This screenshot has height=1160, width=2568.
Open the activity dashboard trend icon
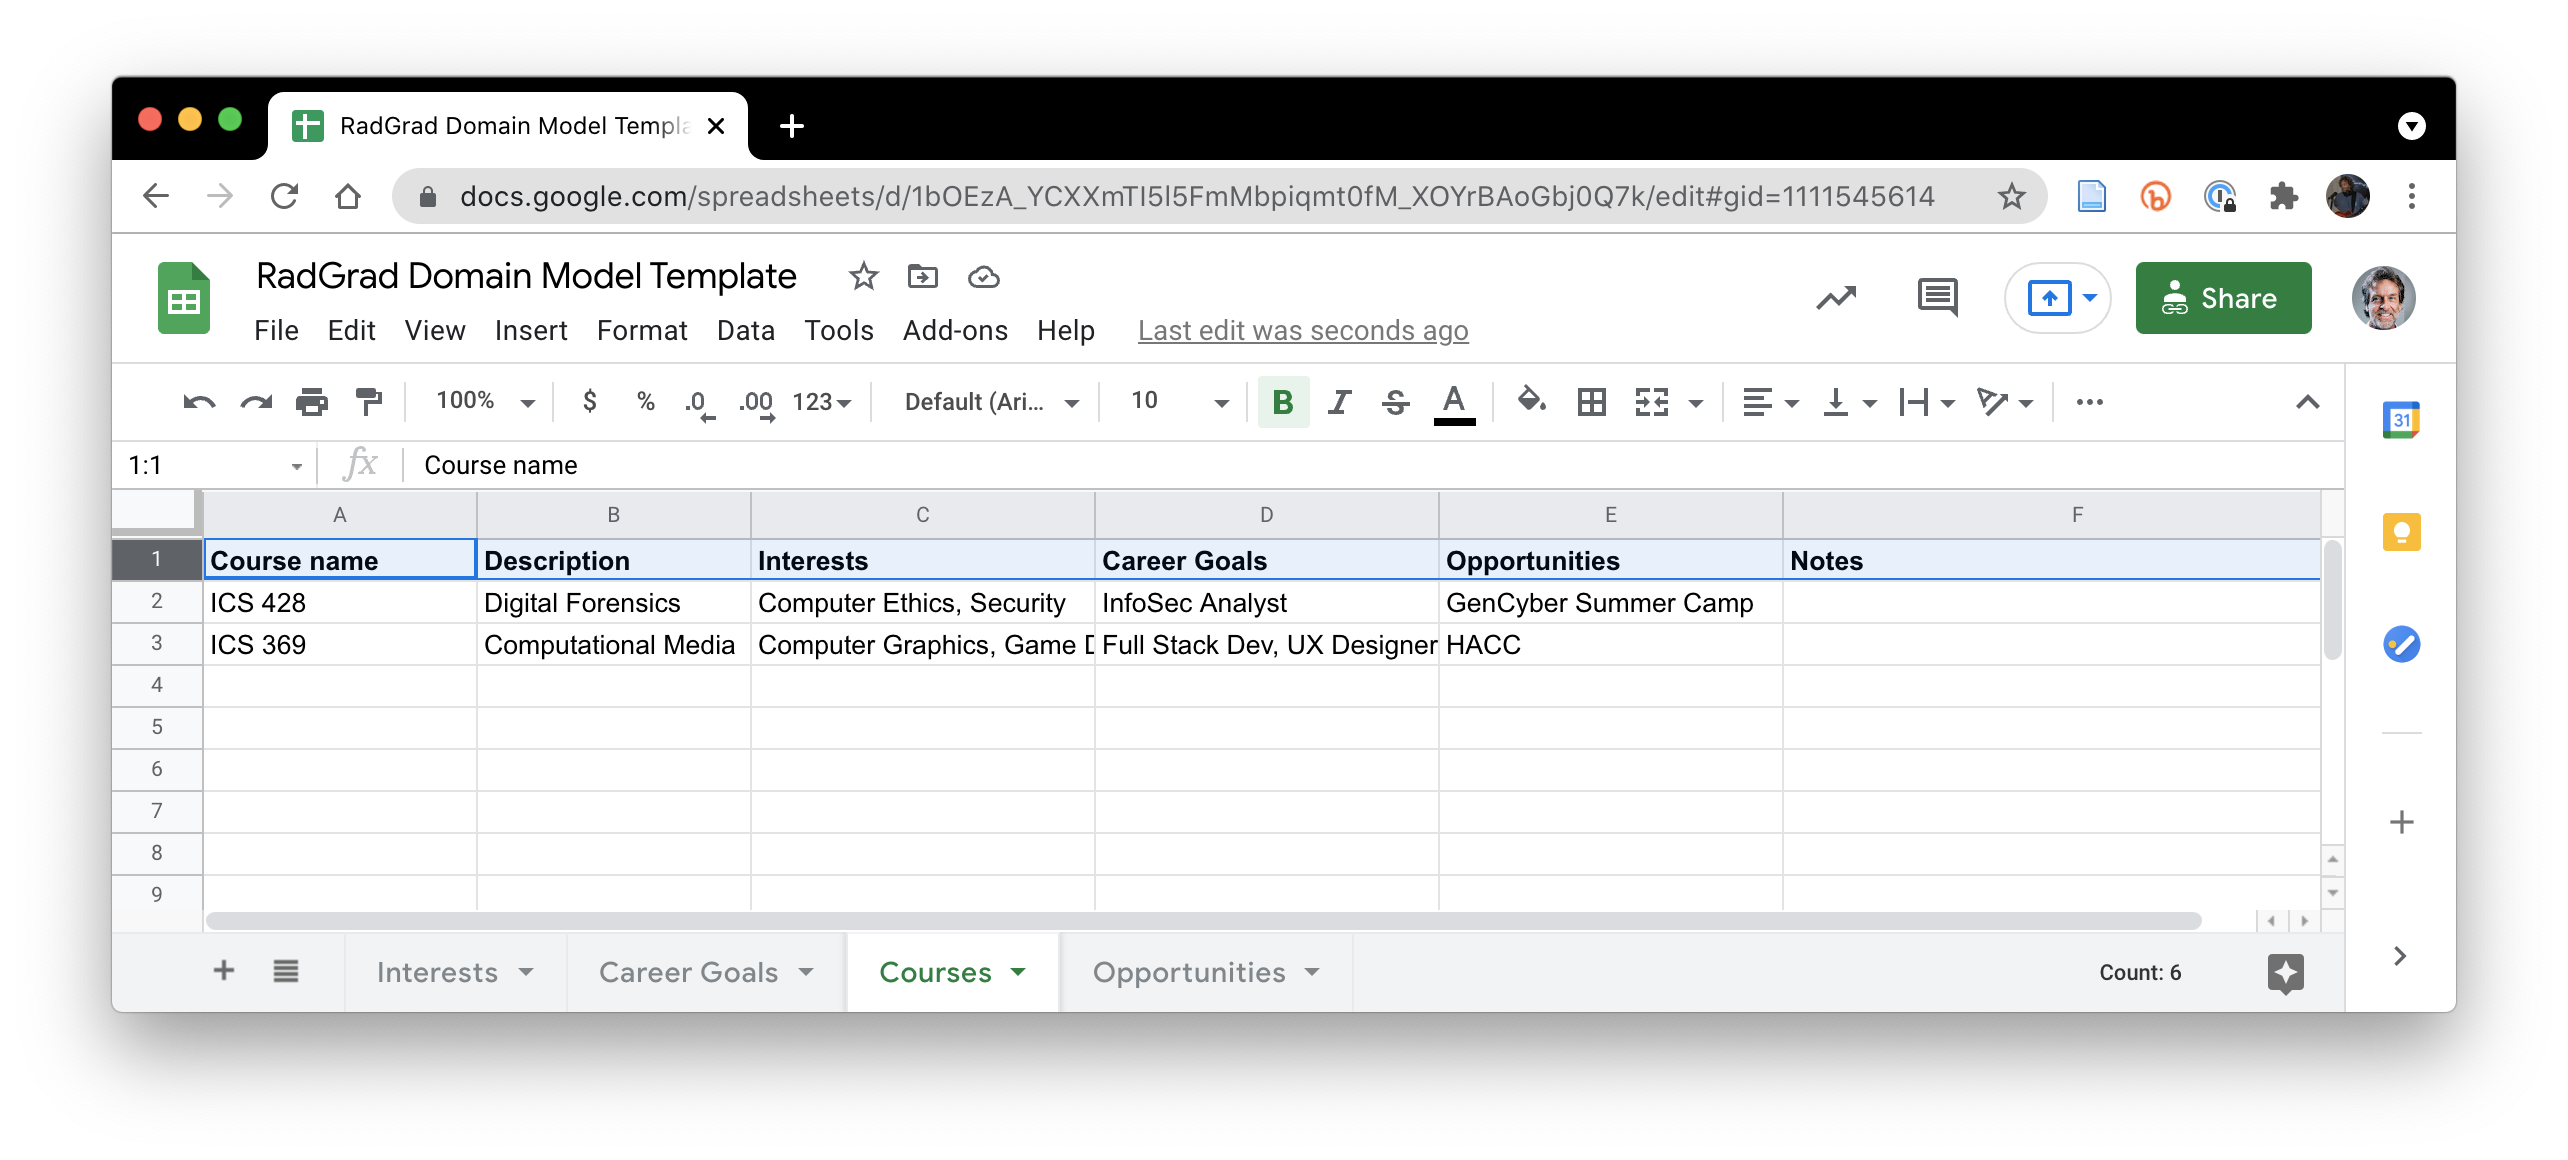pyautogui.click(x=1836, y=298)
